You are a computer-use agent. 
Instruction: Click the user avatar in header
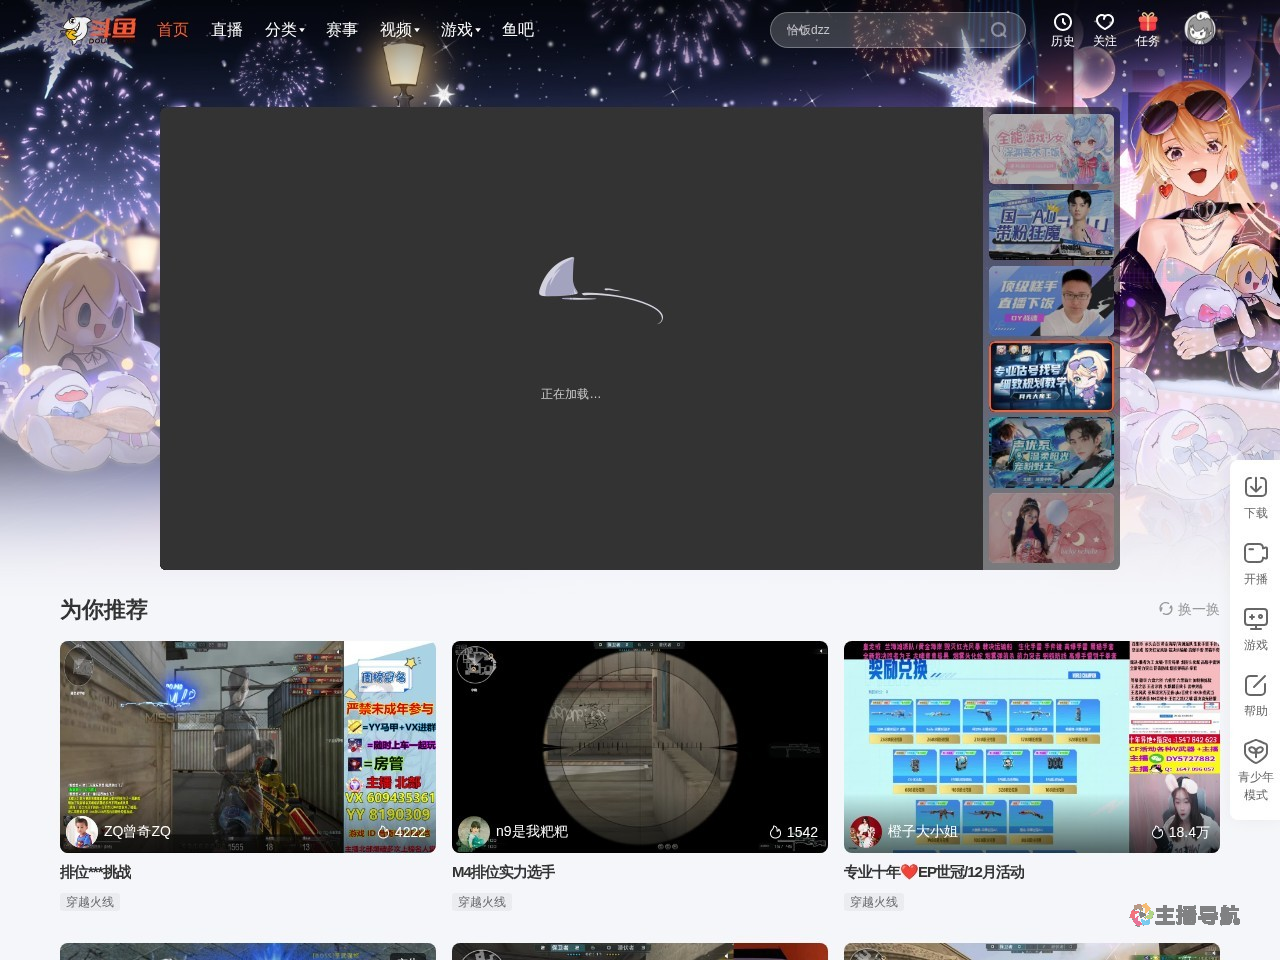tap(1200, 29)
